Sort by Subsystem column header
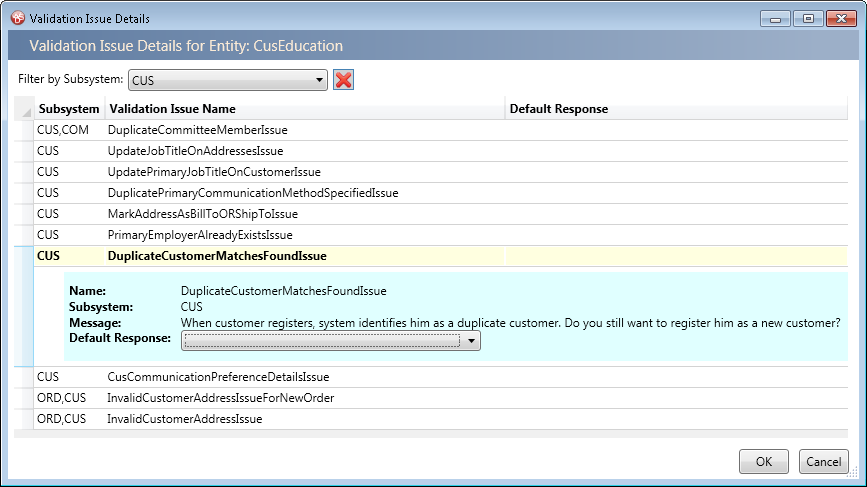Image resolution: width=867 pixels, height=487 pixels. pos(68,109)
